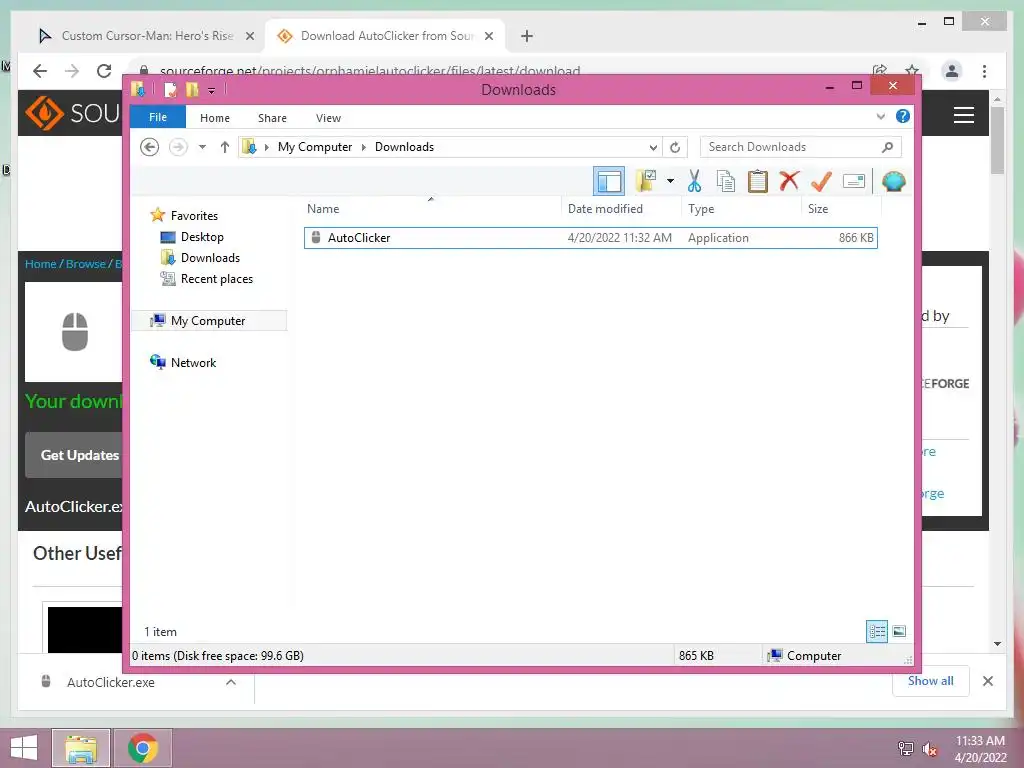Viewport: 1024px width, 768px height.
Task: Click the search magnifier icon
Action: (887, 147)
